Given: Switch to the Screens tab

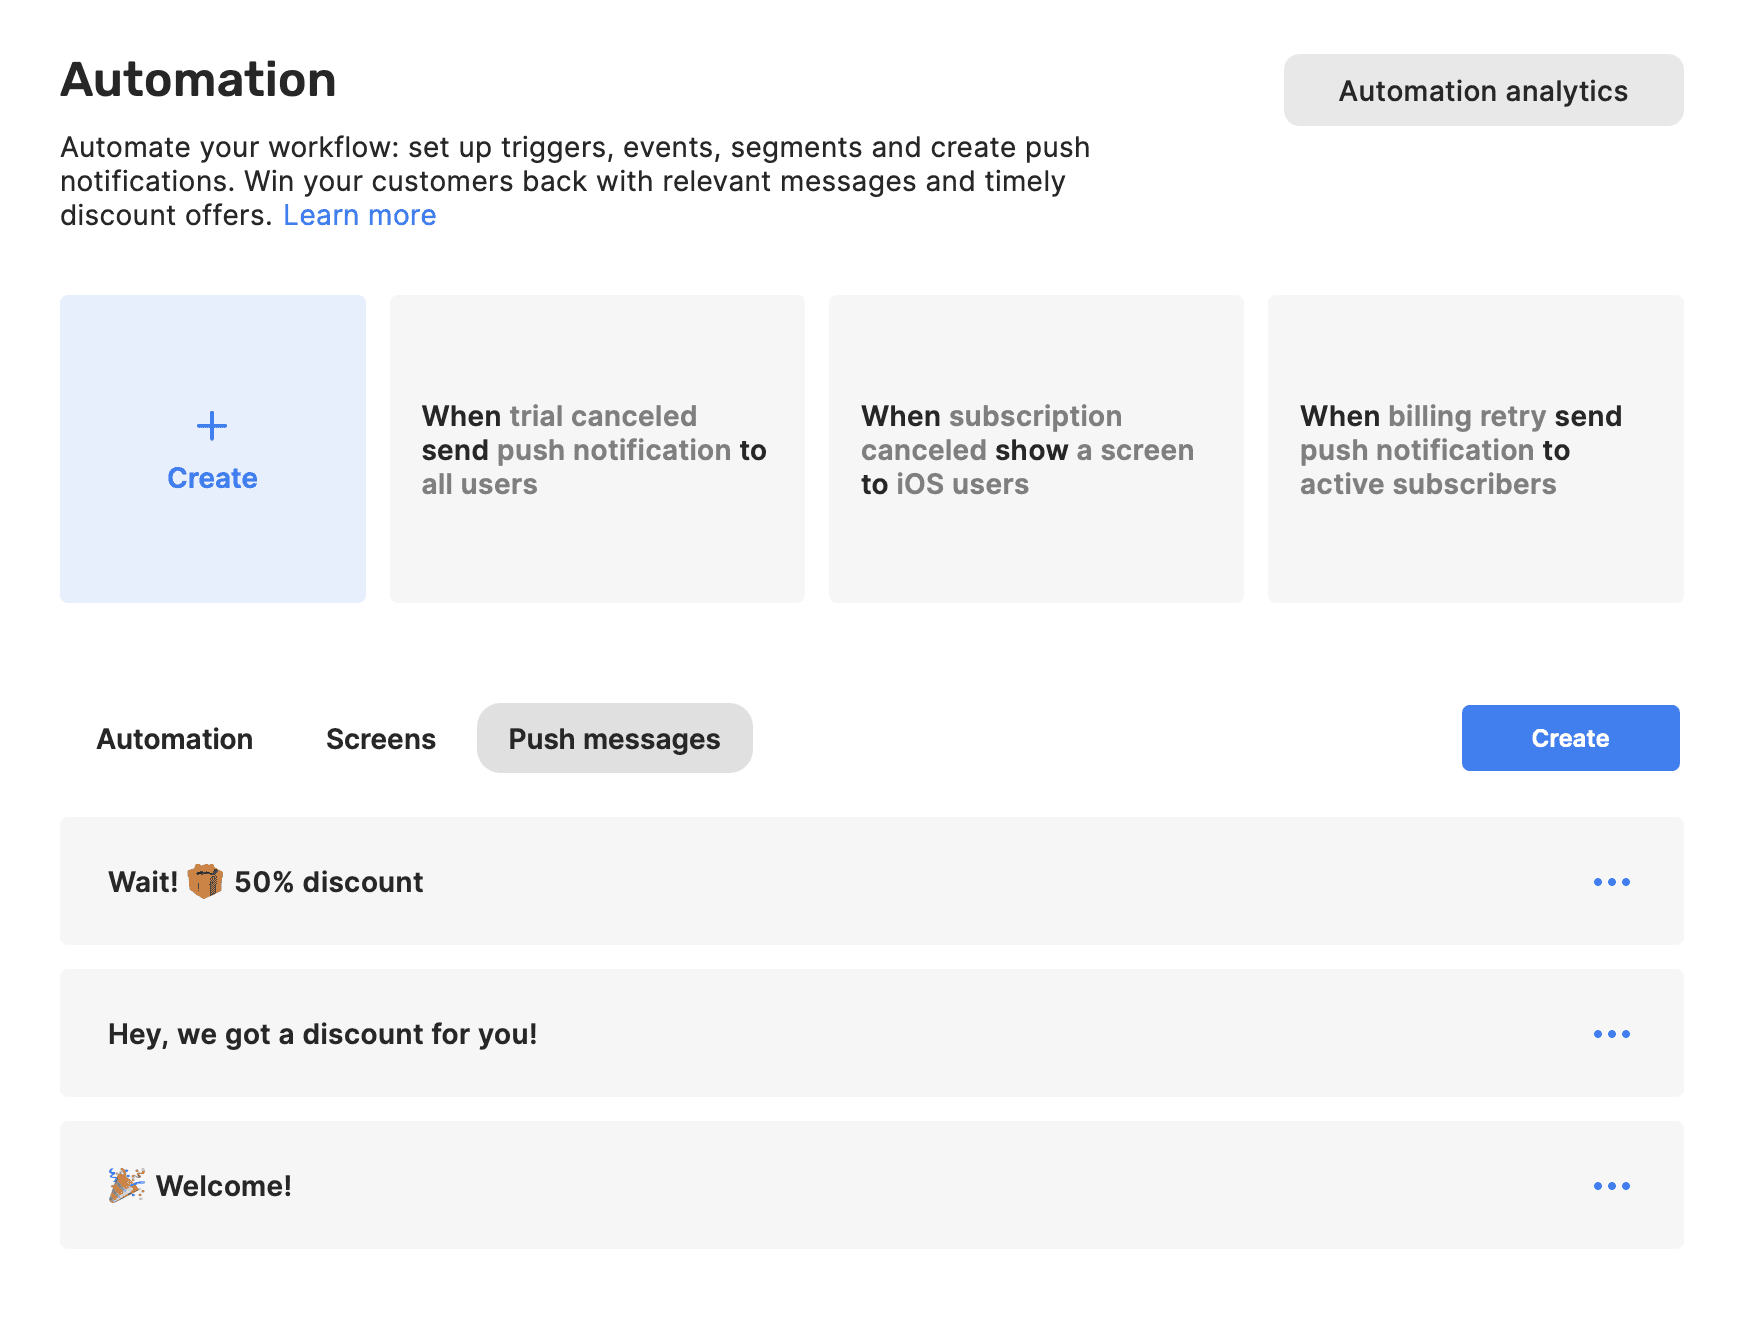Looking at the screenshot, I should tap(380, 738).
